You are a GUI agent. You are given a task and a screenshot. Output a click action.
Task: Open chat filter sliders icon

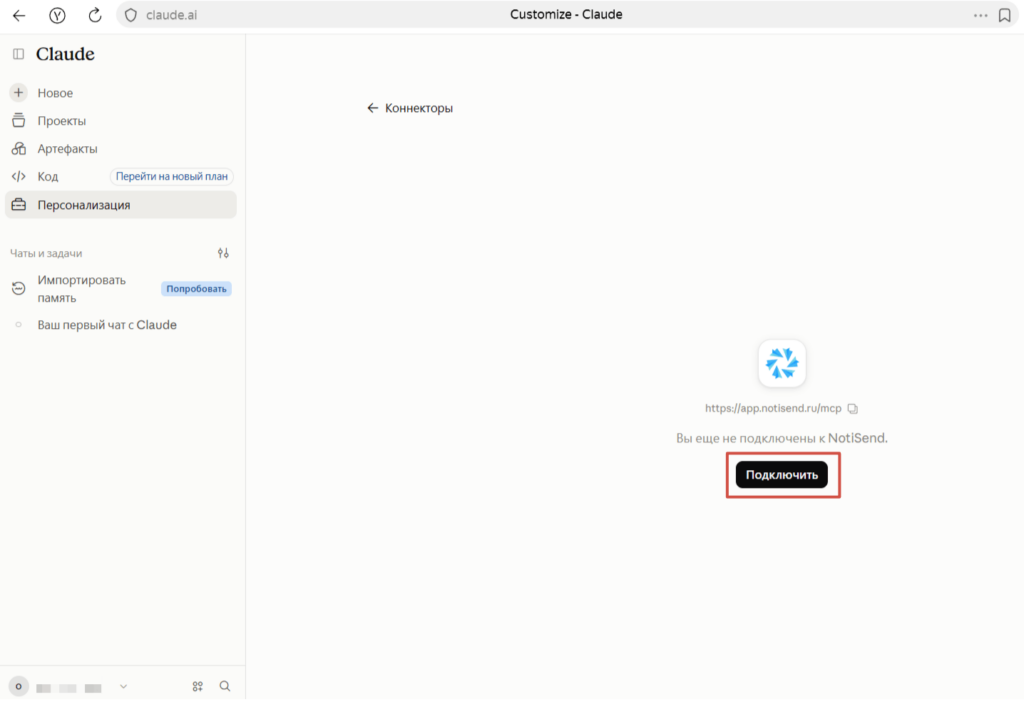pyautogui.click(x=223, y=253)
